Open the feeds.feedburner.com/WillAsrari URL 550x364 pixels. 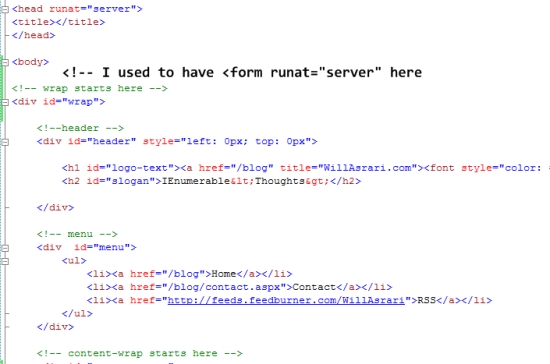(x=286, y=301)
